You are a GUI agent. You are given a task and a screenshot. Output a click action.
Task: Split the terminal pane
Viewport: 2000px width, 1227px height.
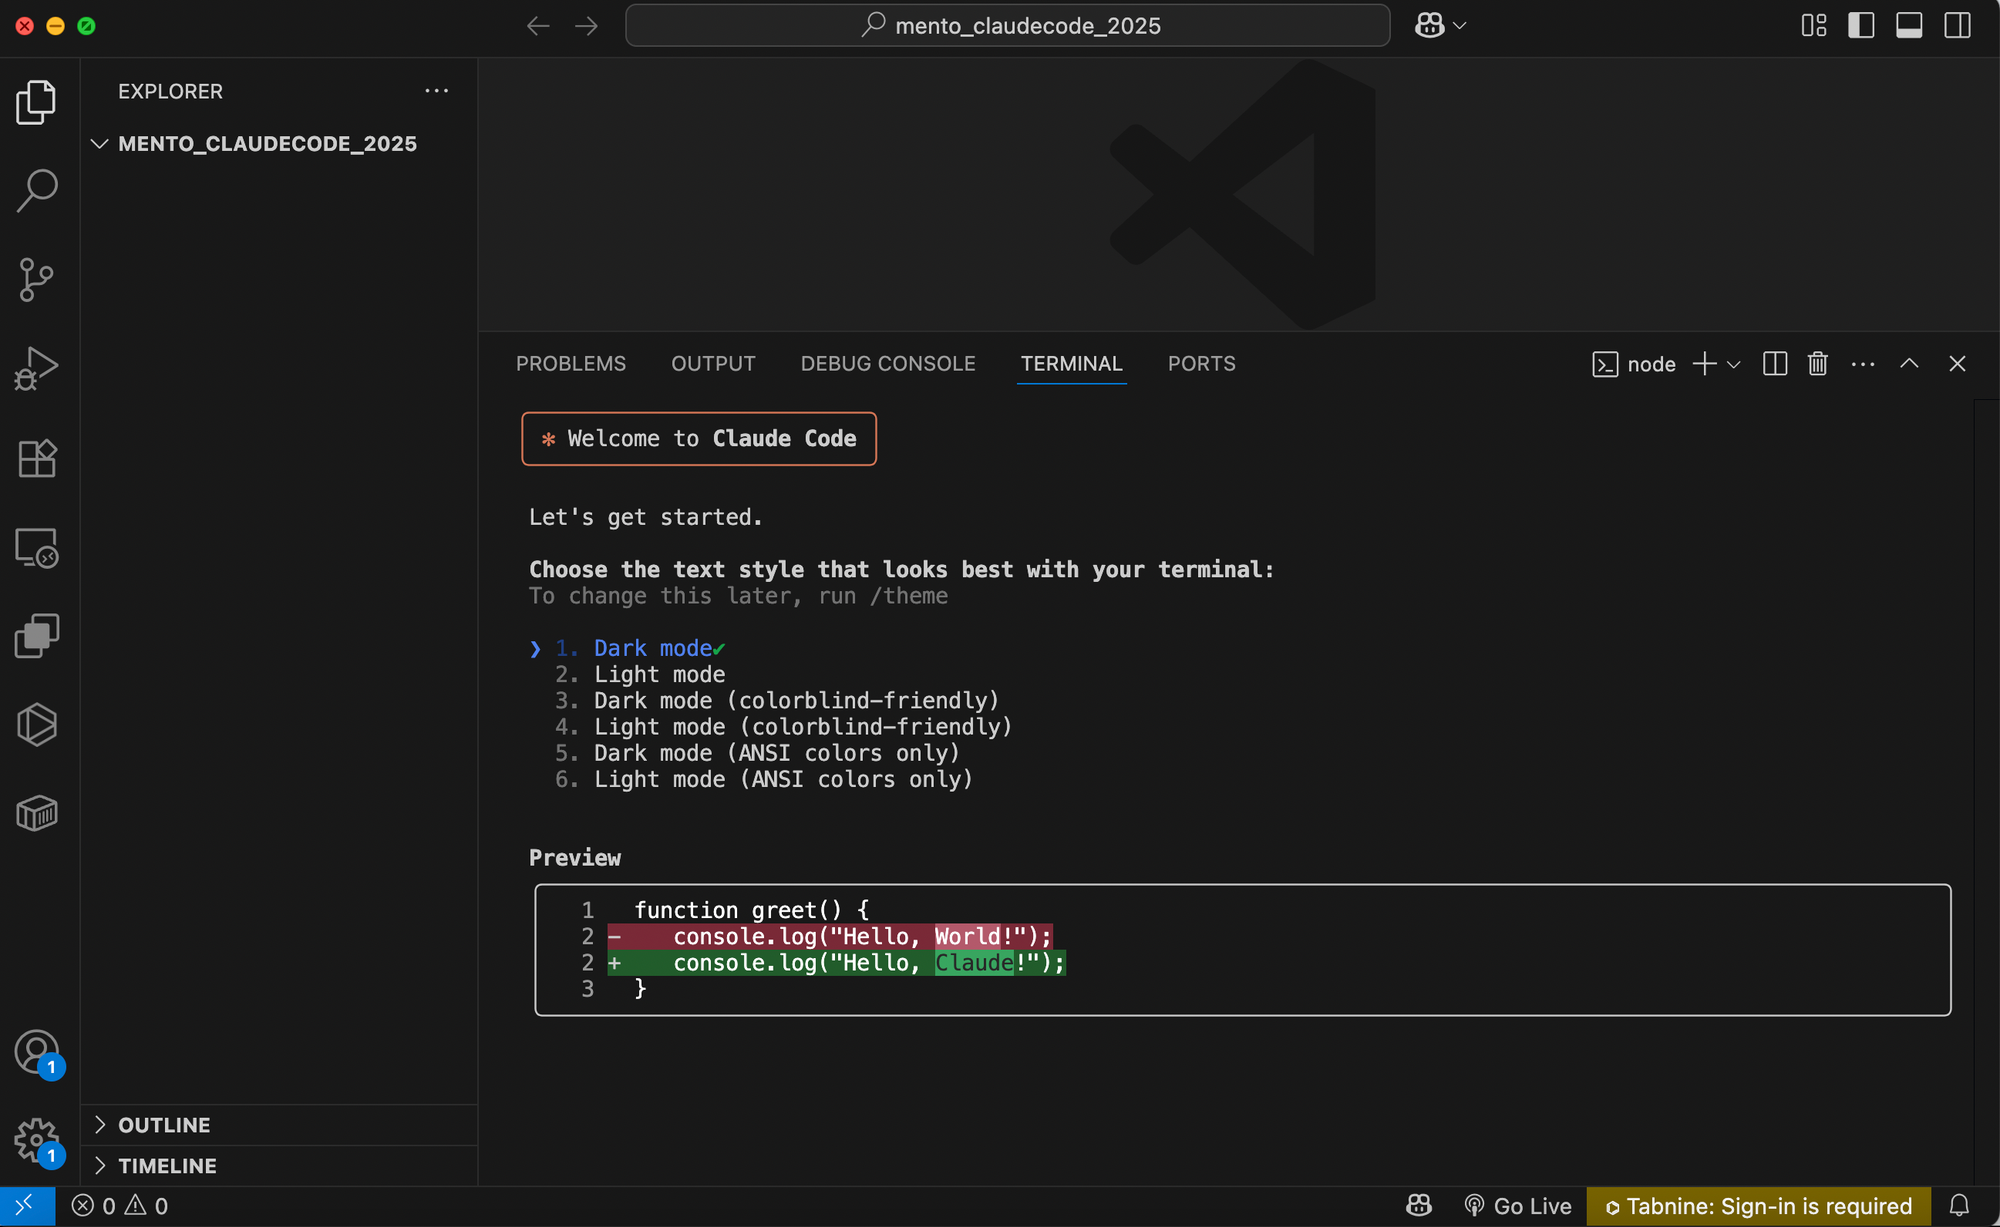[x=1775, y=364]
